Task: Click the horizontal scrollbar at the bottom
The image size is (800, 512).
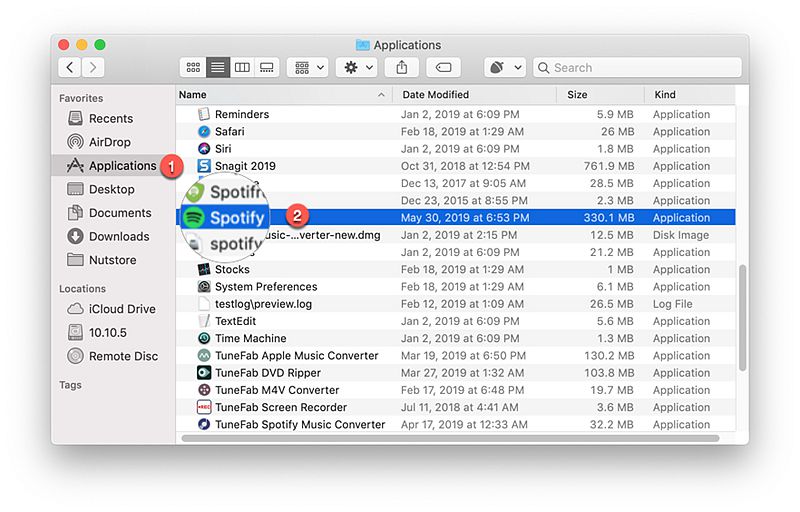Action: (x=450, y=438)
